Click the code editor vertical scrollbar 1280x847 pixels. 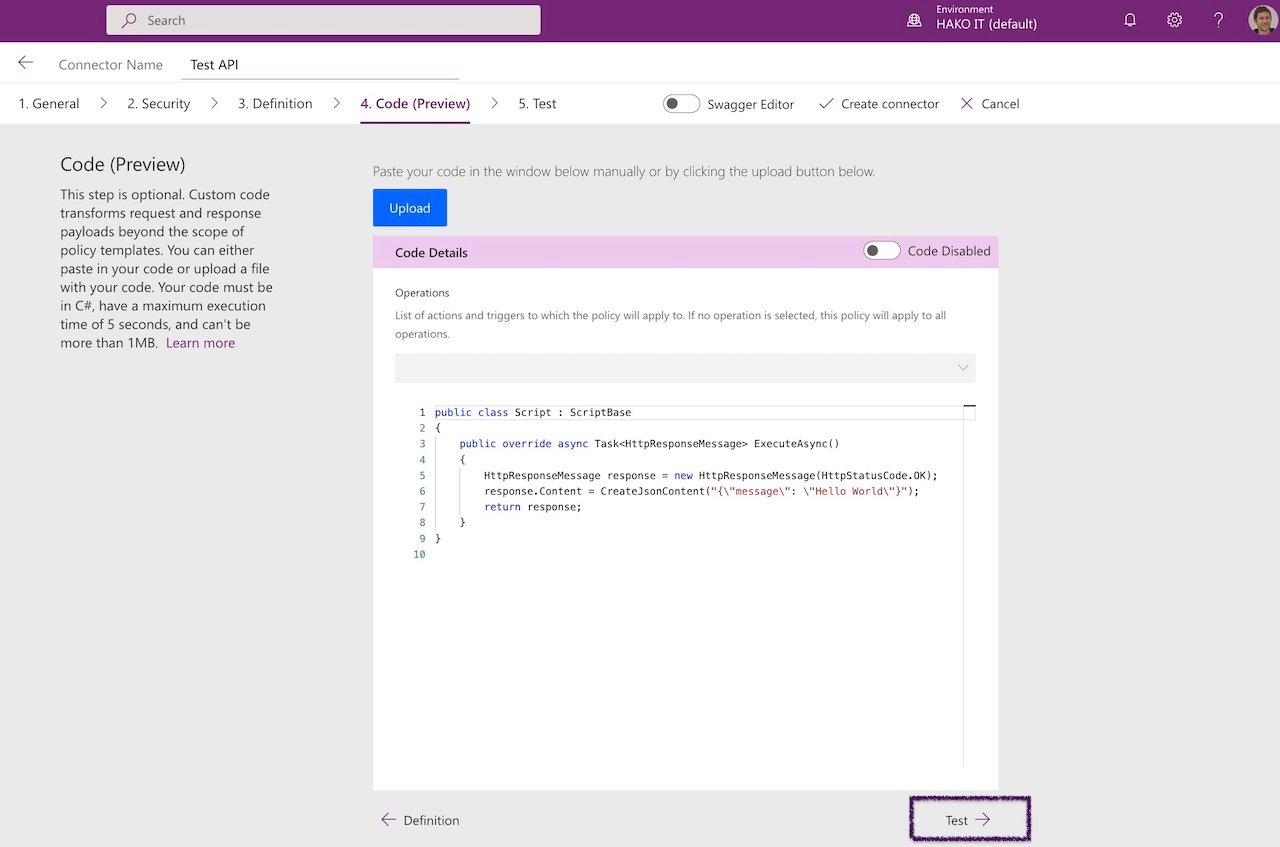[969, 586]
